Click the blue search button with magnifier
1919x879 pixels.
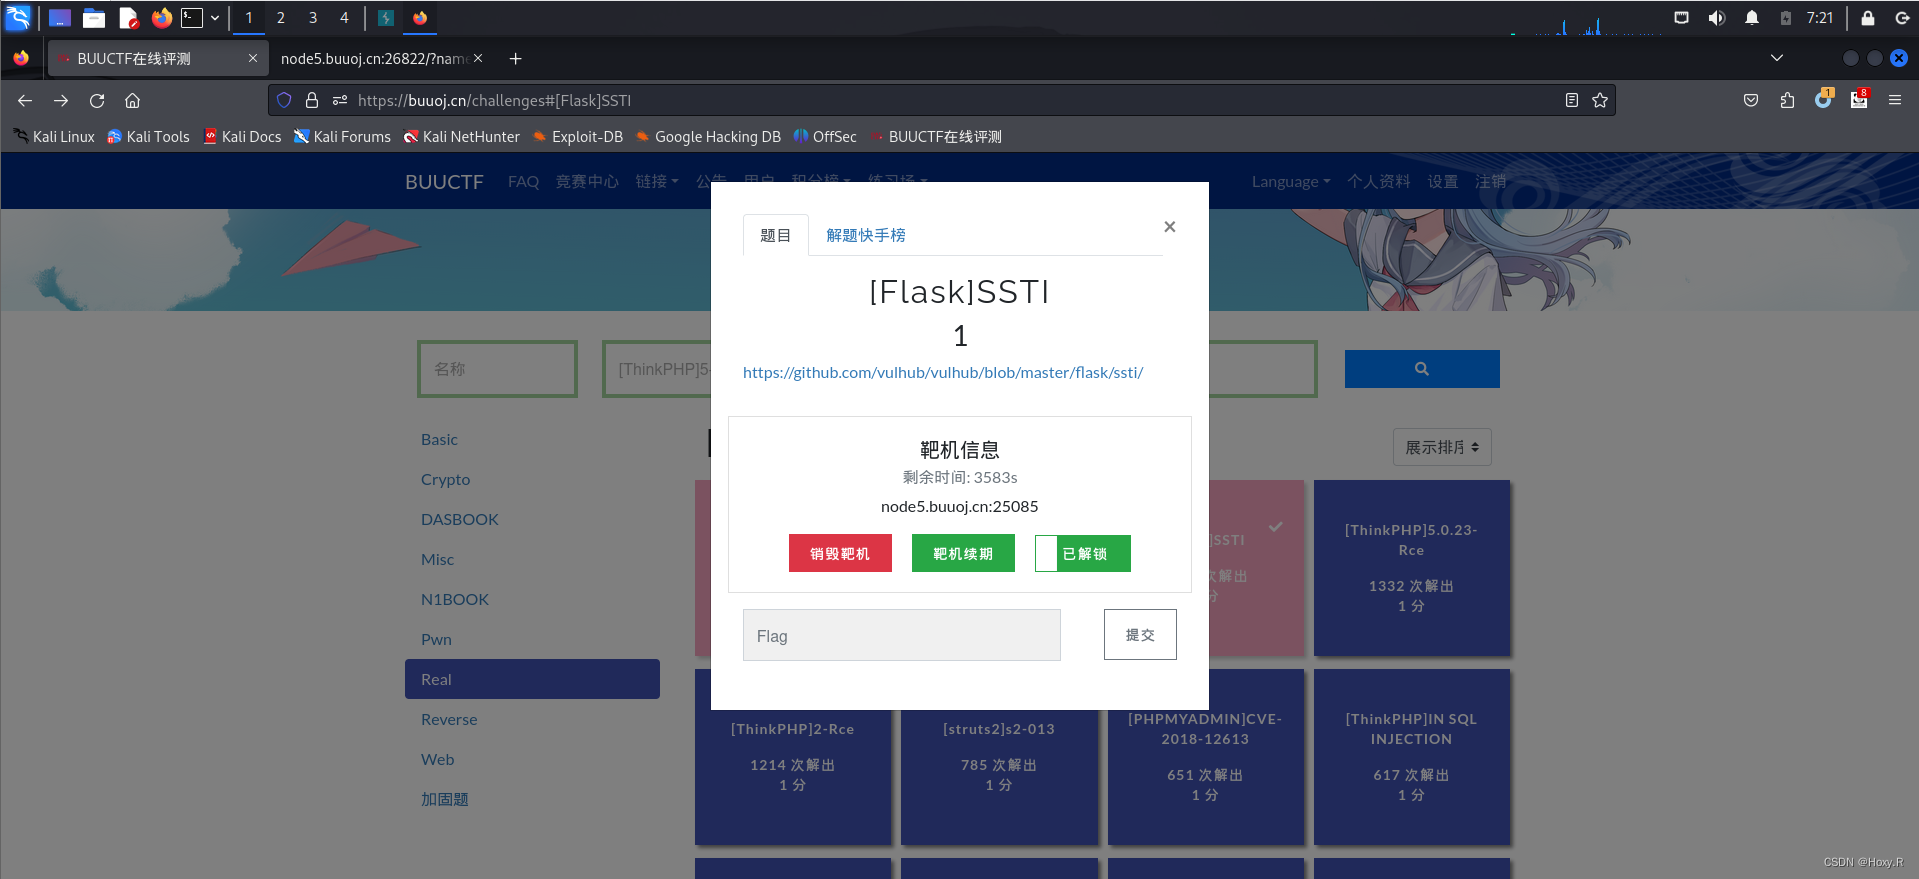[x=1422, y=369]
